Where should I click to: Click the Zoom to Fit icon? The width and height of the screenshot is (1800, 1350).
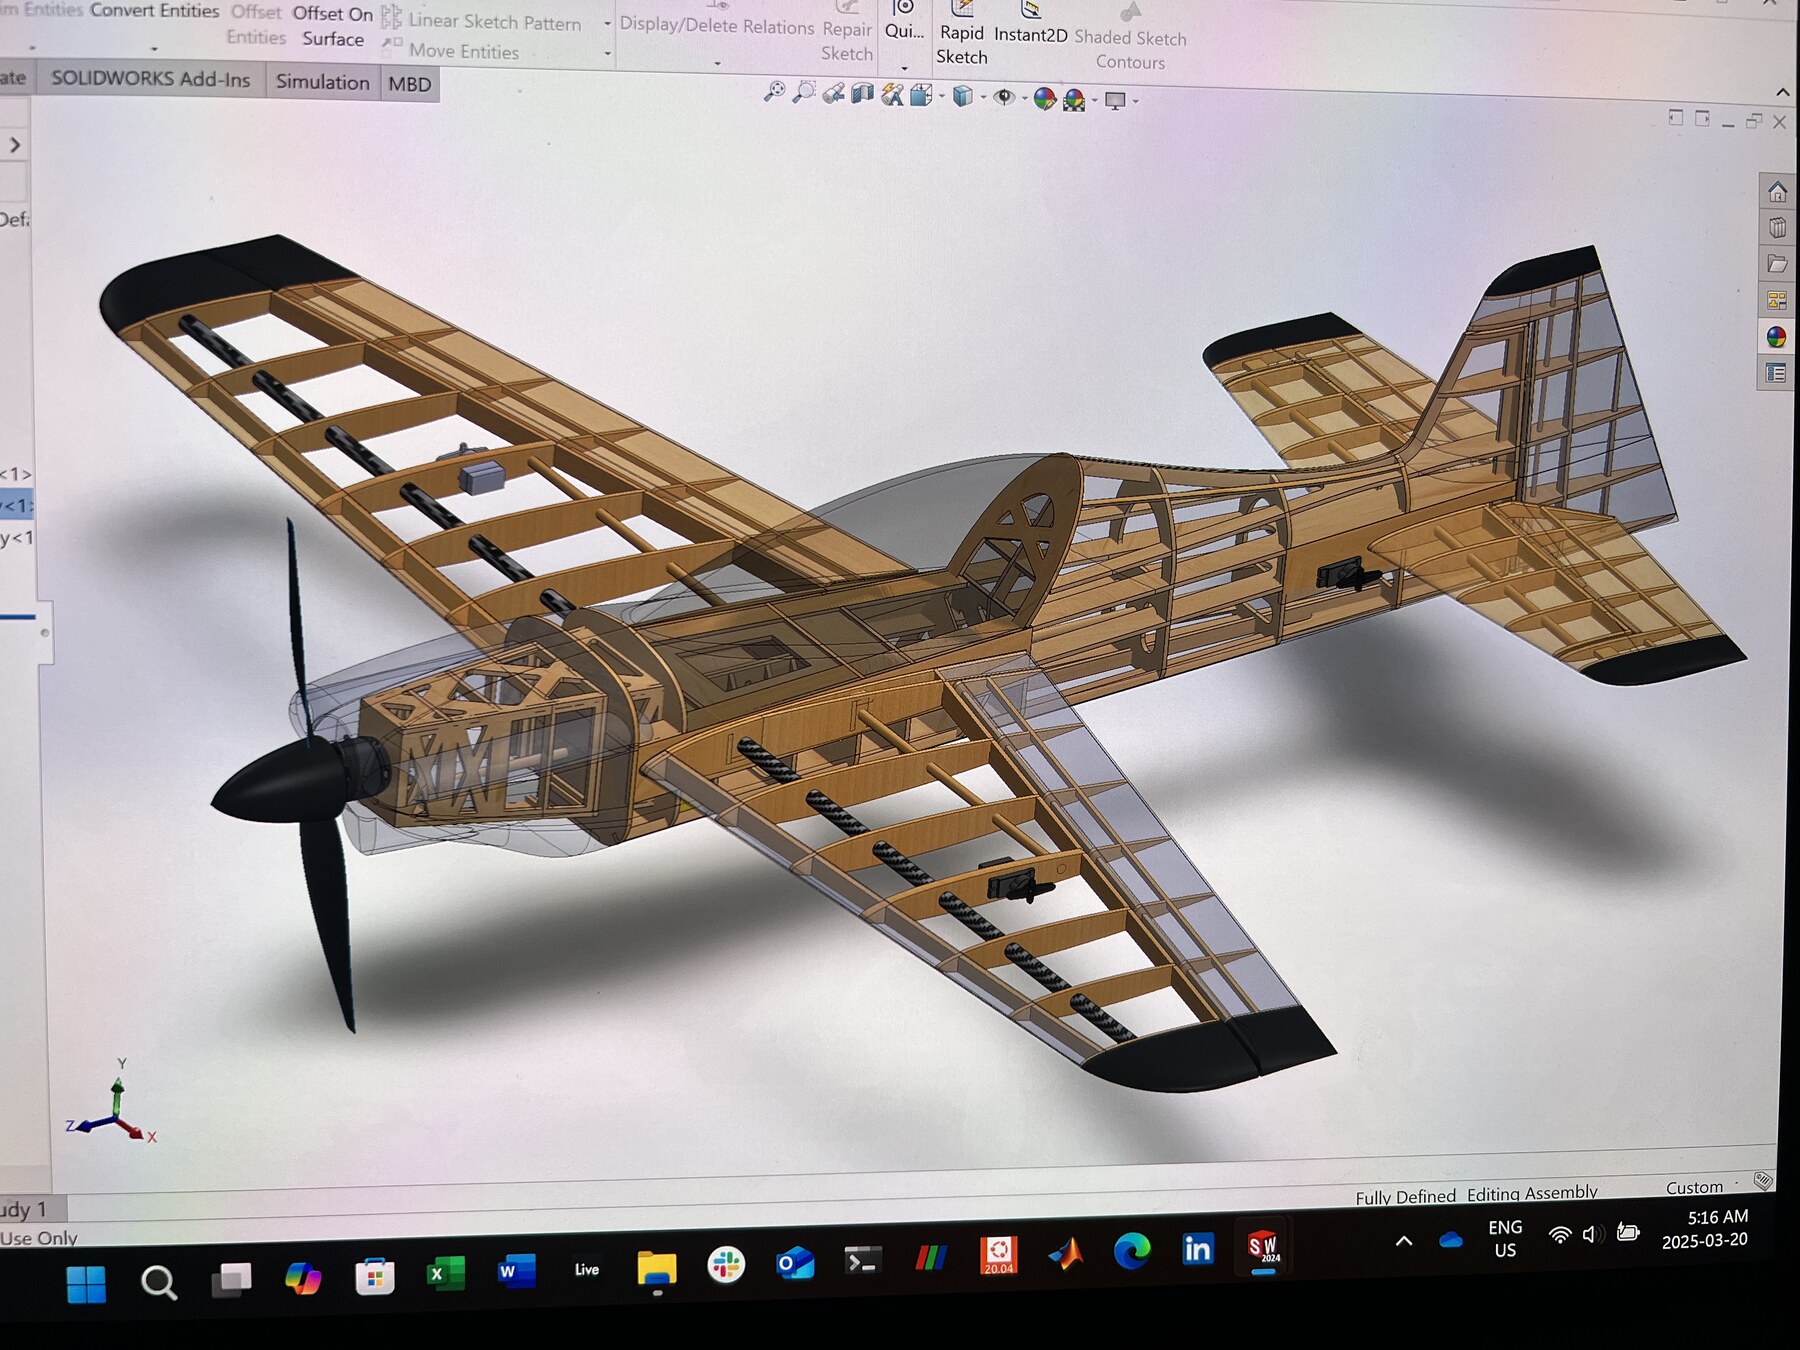774,93
